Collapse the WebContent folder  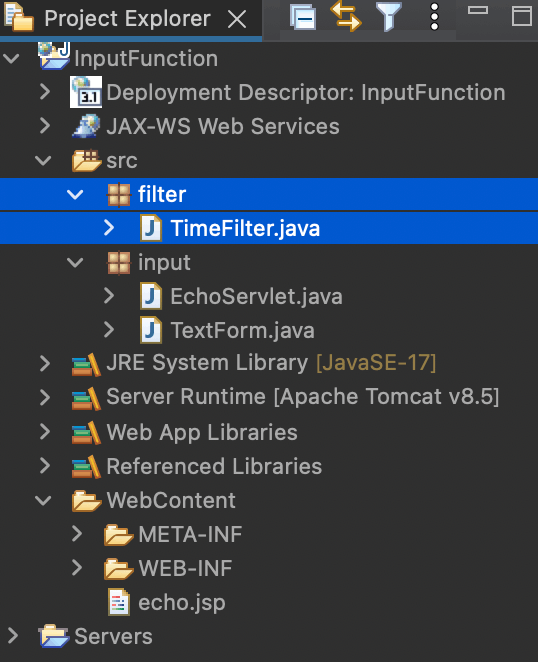pos(43,501)
